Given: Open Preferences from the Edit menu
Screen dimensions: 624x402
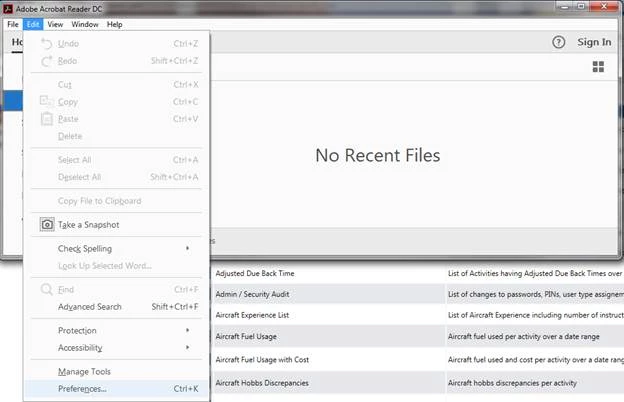Looking at the screenshot, I should (116, 388).
